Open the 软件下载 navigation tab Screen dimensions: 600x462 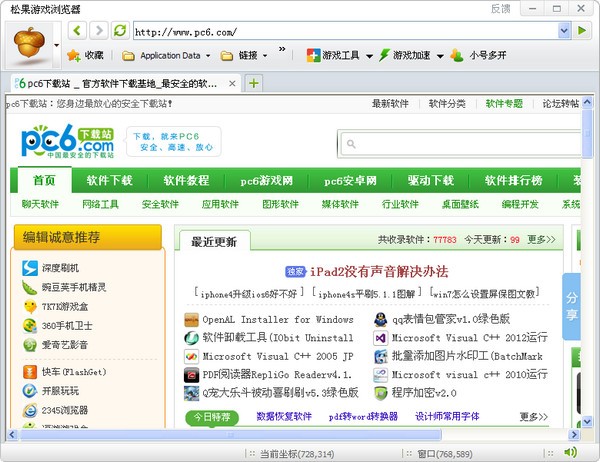pos(109,180)
